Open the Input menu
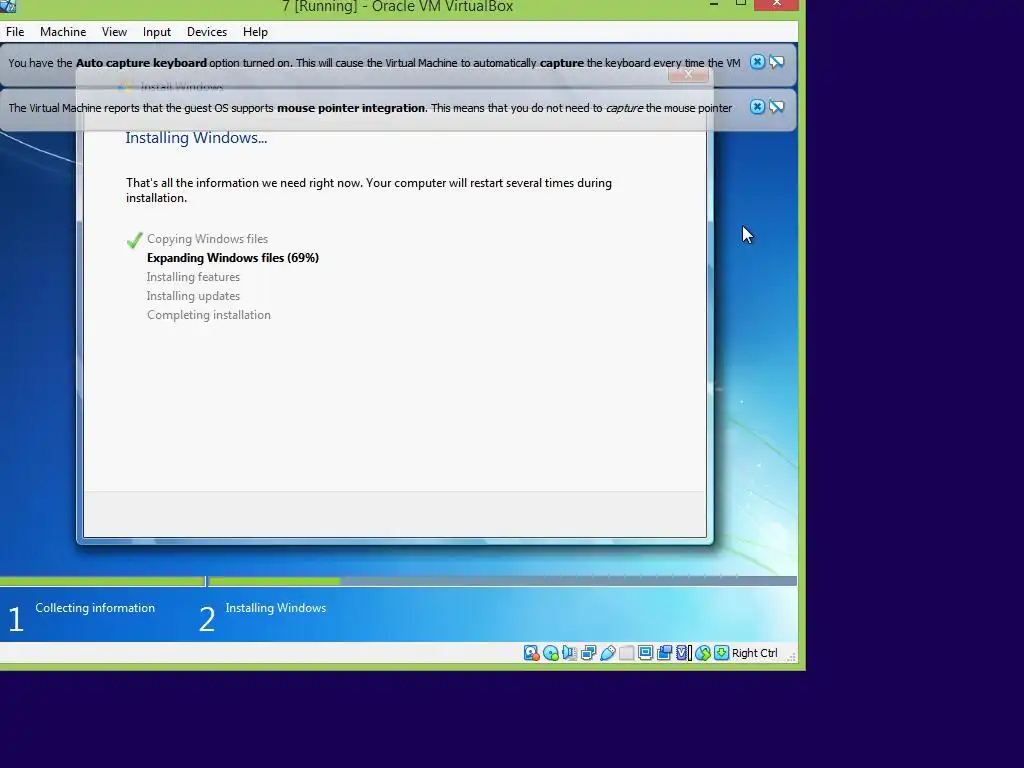Screen dimensions: 1024x768 click(x=157, y=32)
